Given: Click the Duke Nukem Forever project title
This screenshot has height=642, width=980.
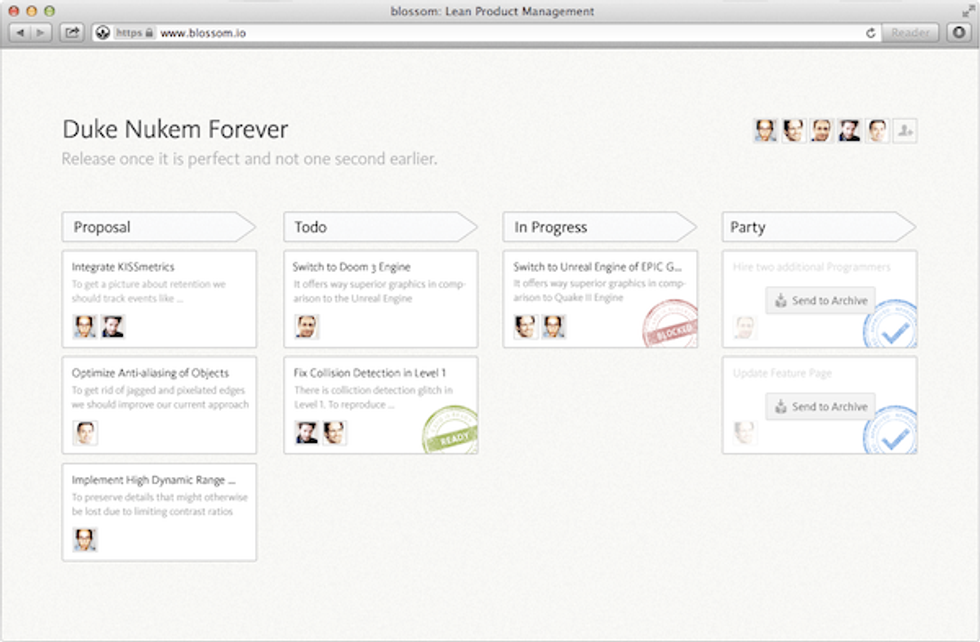Looking at the screenshot, I should [x=175, y=129].
